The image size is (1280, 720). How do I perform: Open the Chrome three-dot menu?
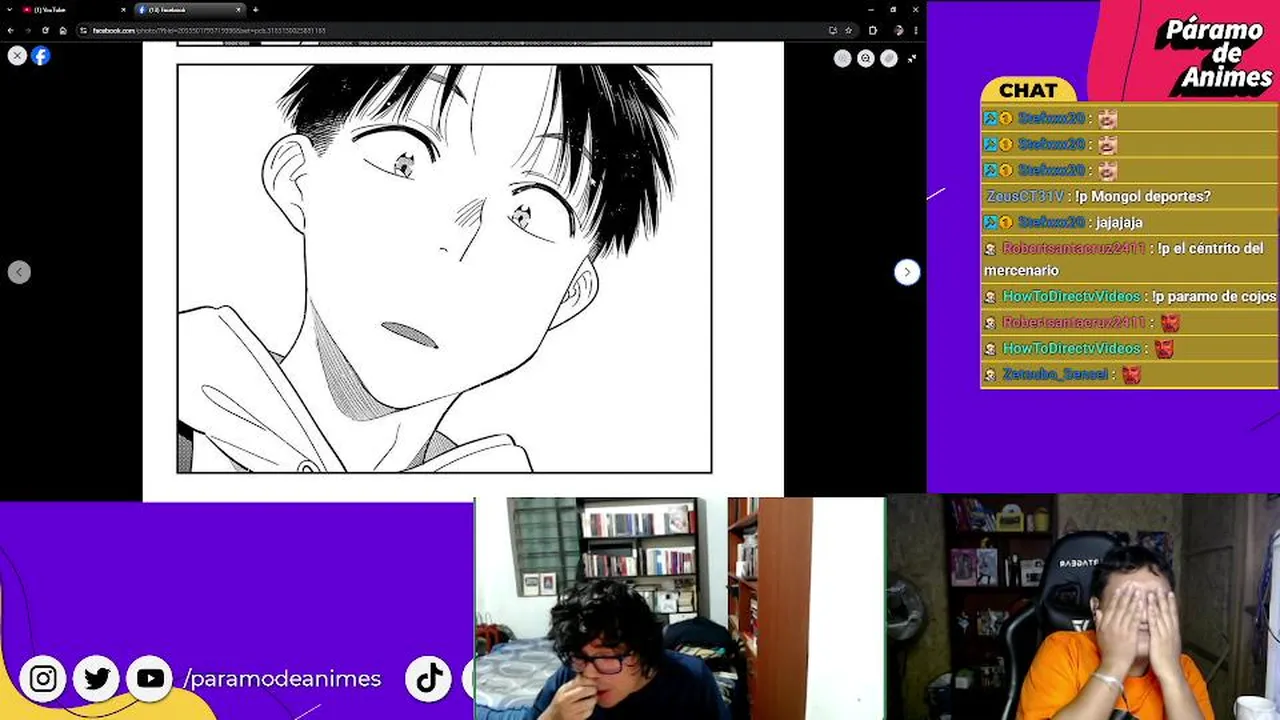coord(916,30)
